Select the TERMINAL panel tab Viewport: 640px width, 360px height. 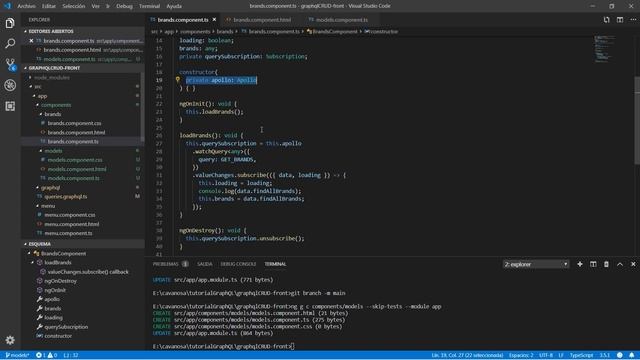(x=275, y=264)
